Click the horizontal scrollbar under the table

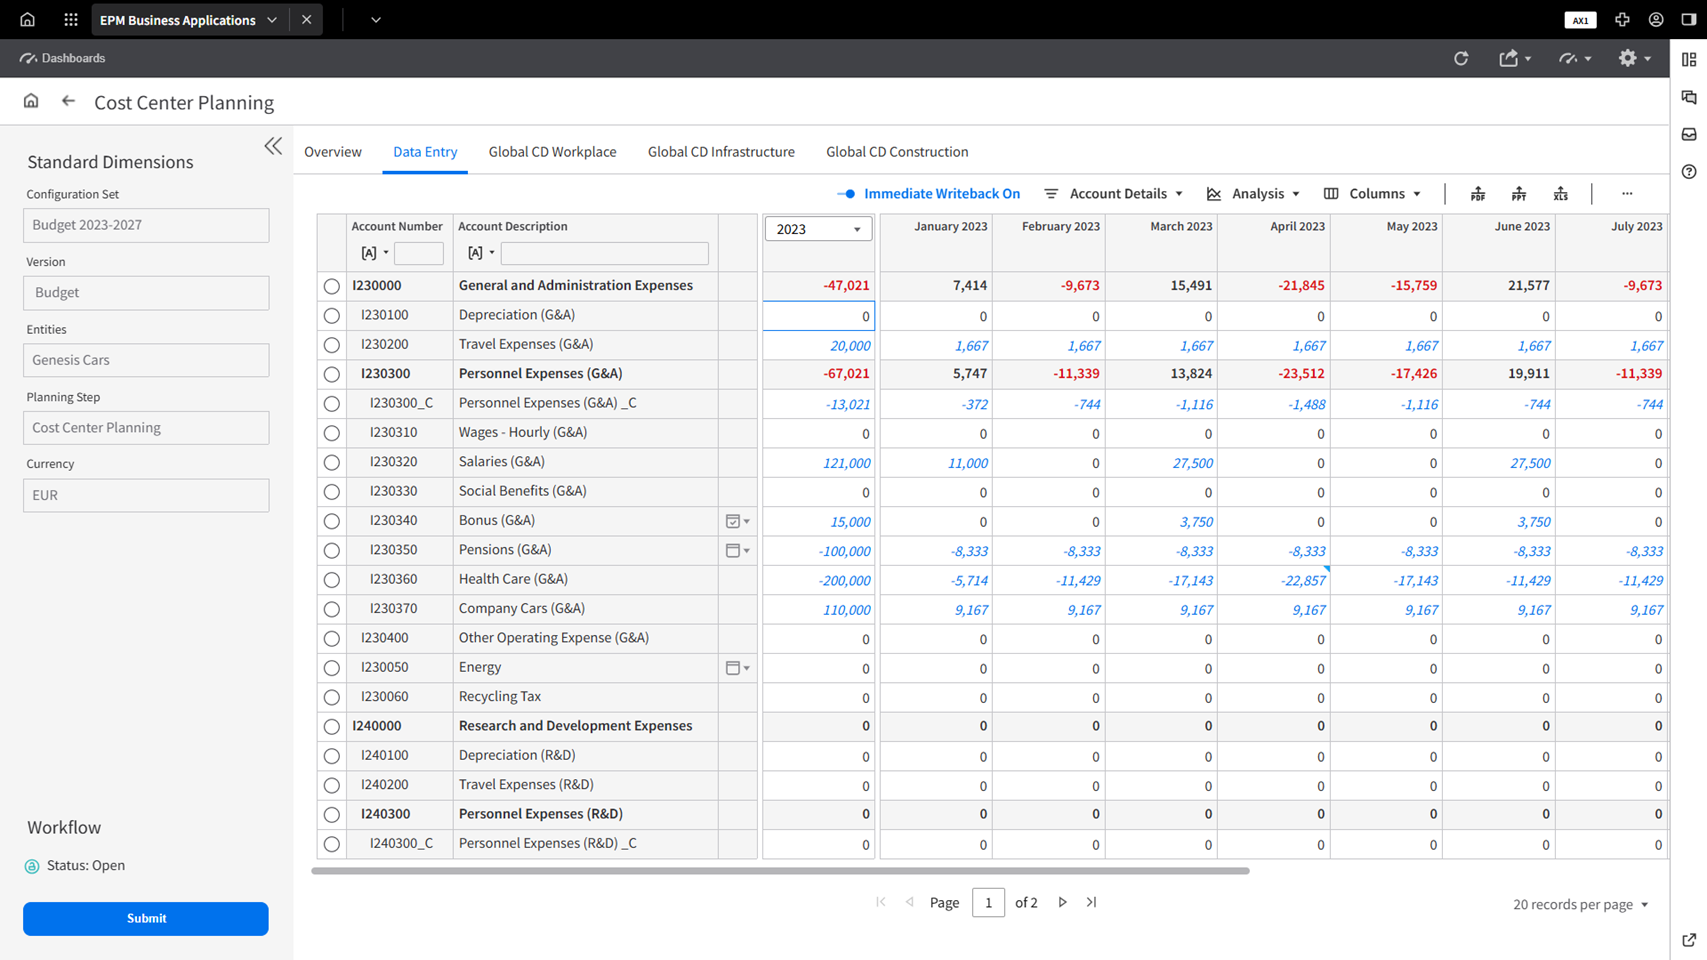[x=780, y=871]
